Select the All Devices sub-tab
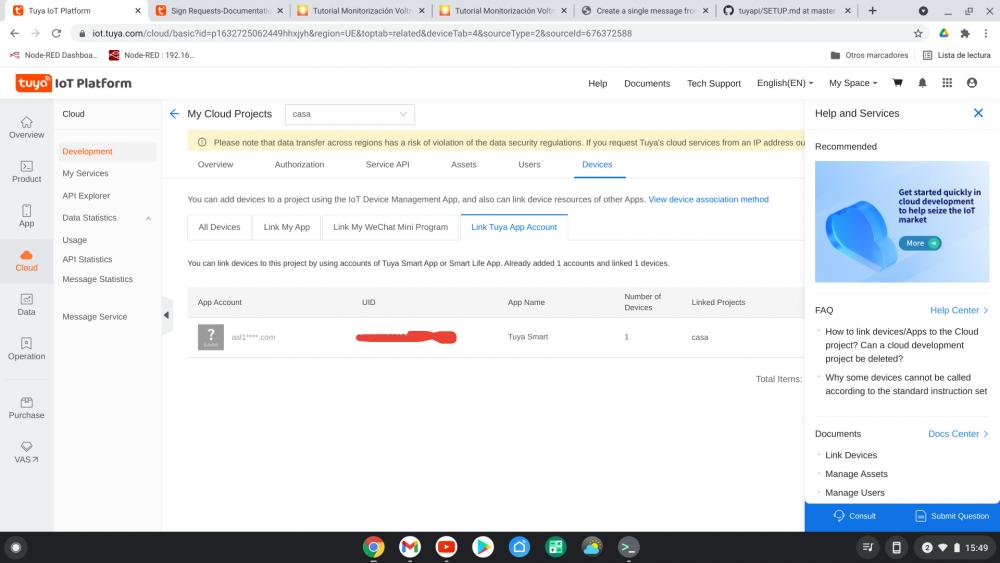 (219, 227)
